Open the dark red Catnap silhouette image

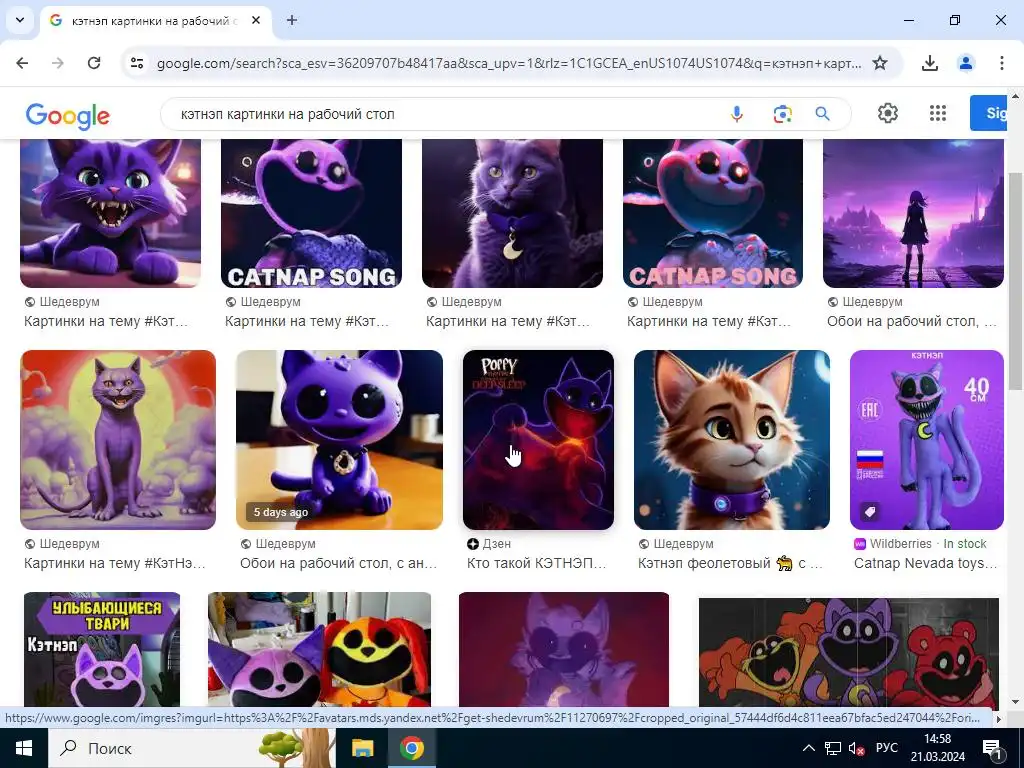tap(564, 650)
